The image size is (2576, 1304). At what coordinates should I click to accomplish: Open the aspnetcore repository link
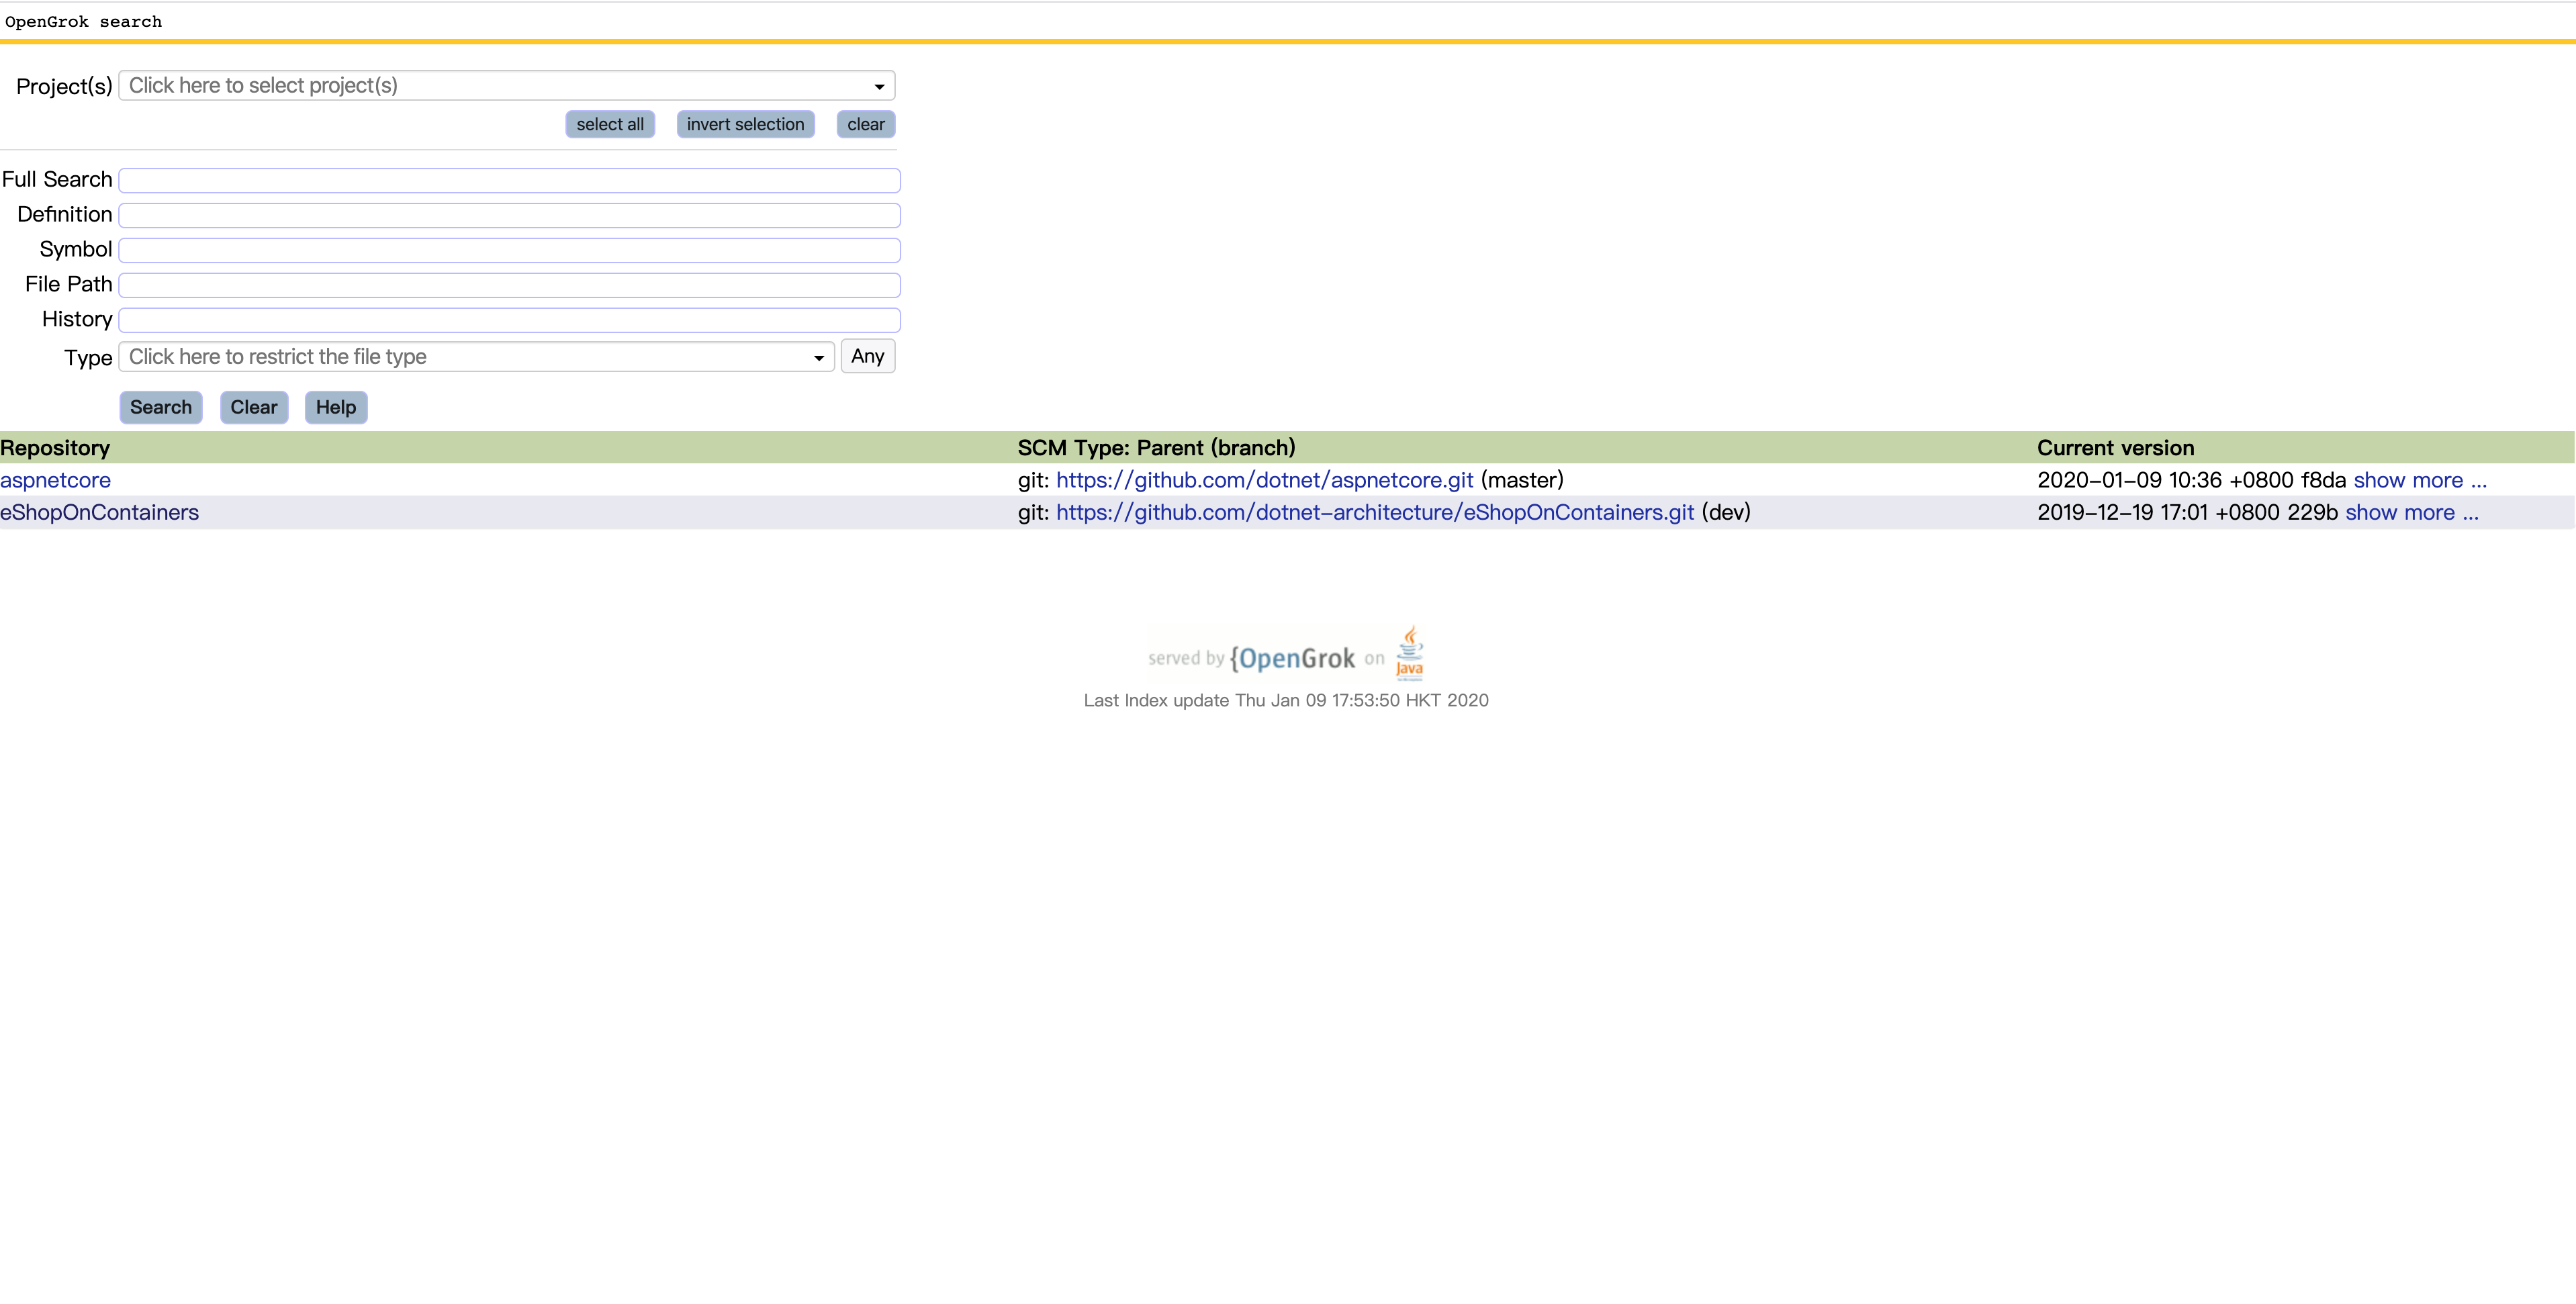(x=55, y=480)
